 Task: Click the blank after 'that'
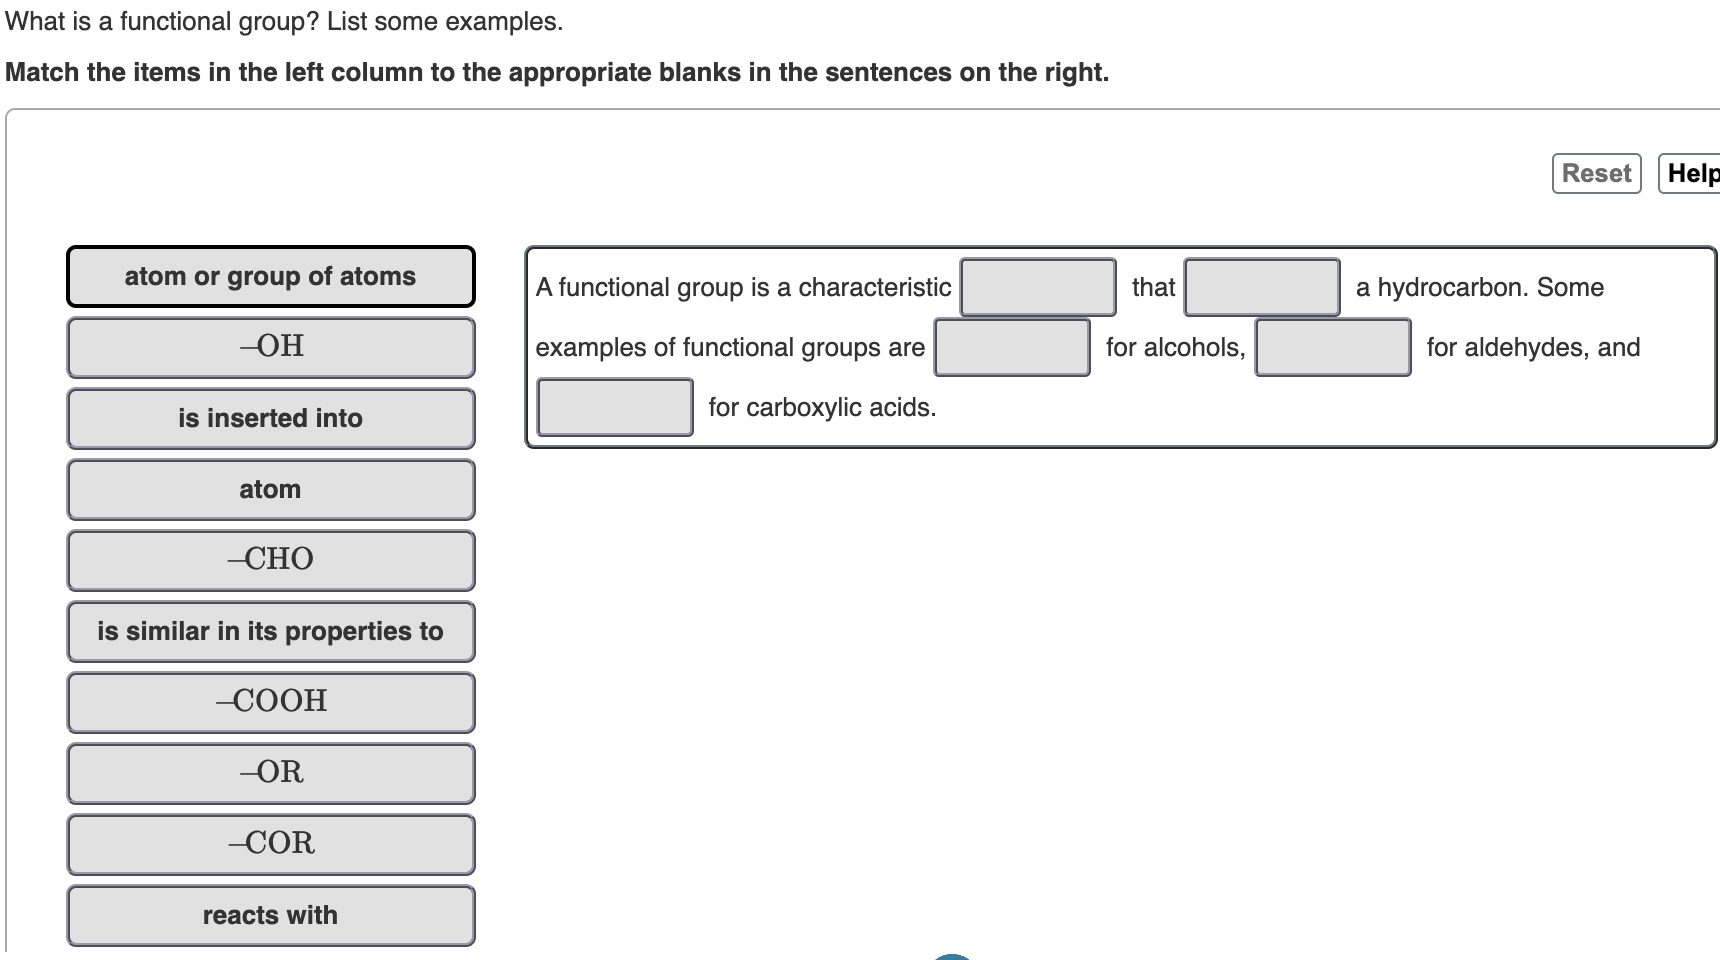click(x=1262, y=288)
